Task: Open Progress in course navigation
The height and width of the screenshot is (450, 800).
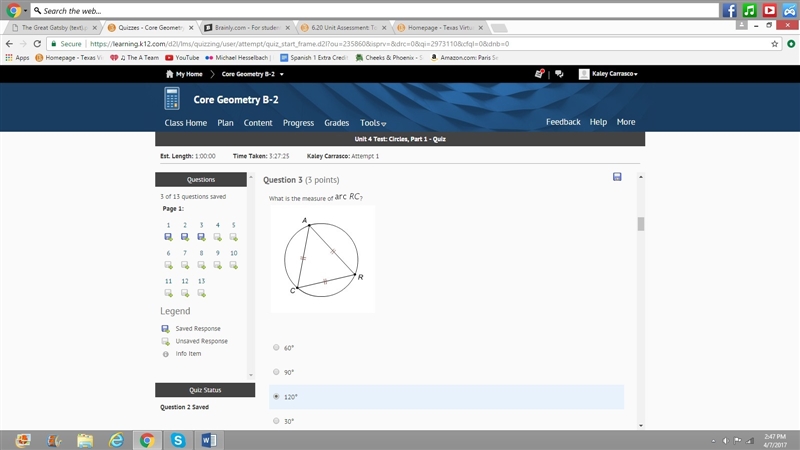Action: pos(298,123)
